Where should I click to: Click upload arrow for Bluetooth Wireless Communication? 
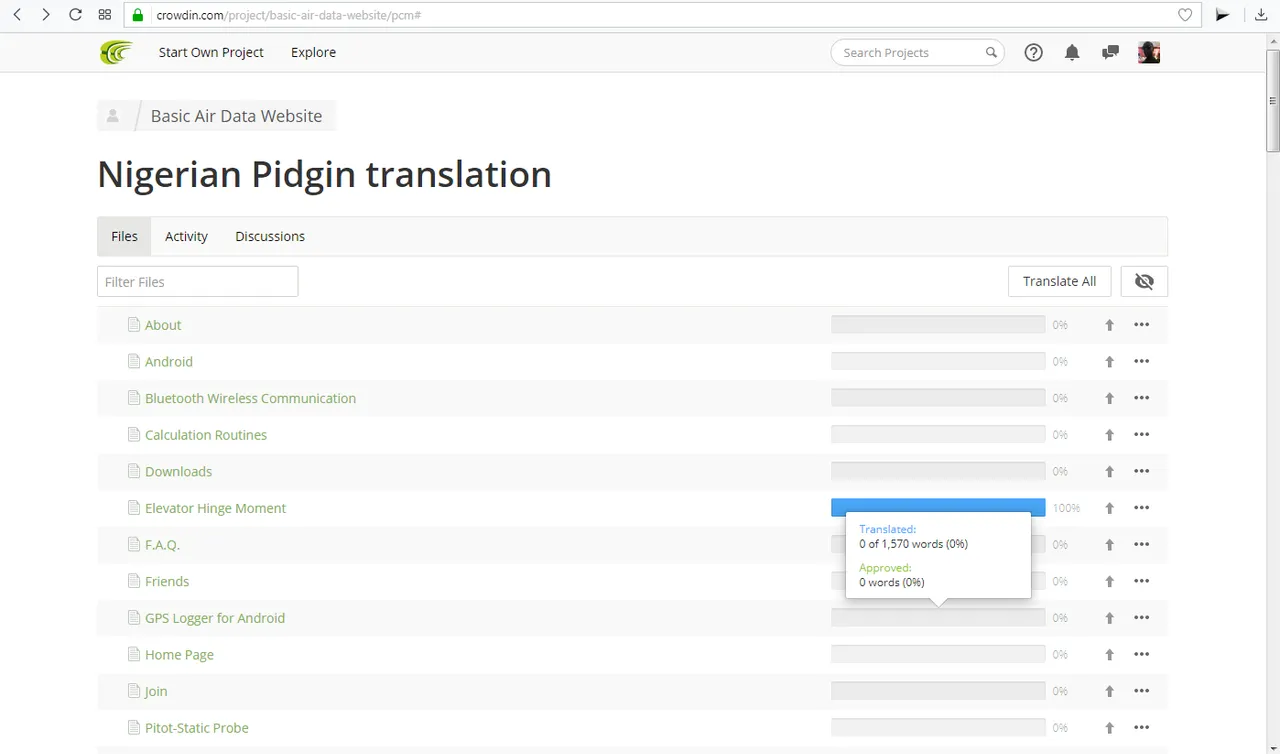(1109, 398)
